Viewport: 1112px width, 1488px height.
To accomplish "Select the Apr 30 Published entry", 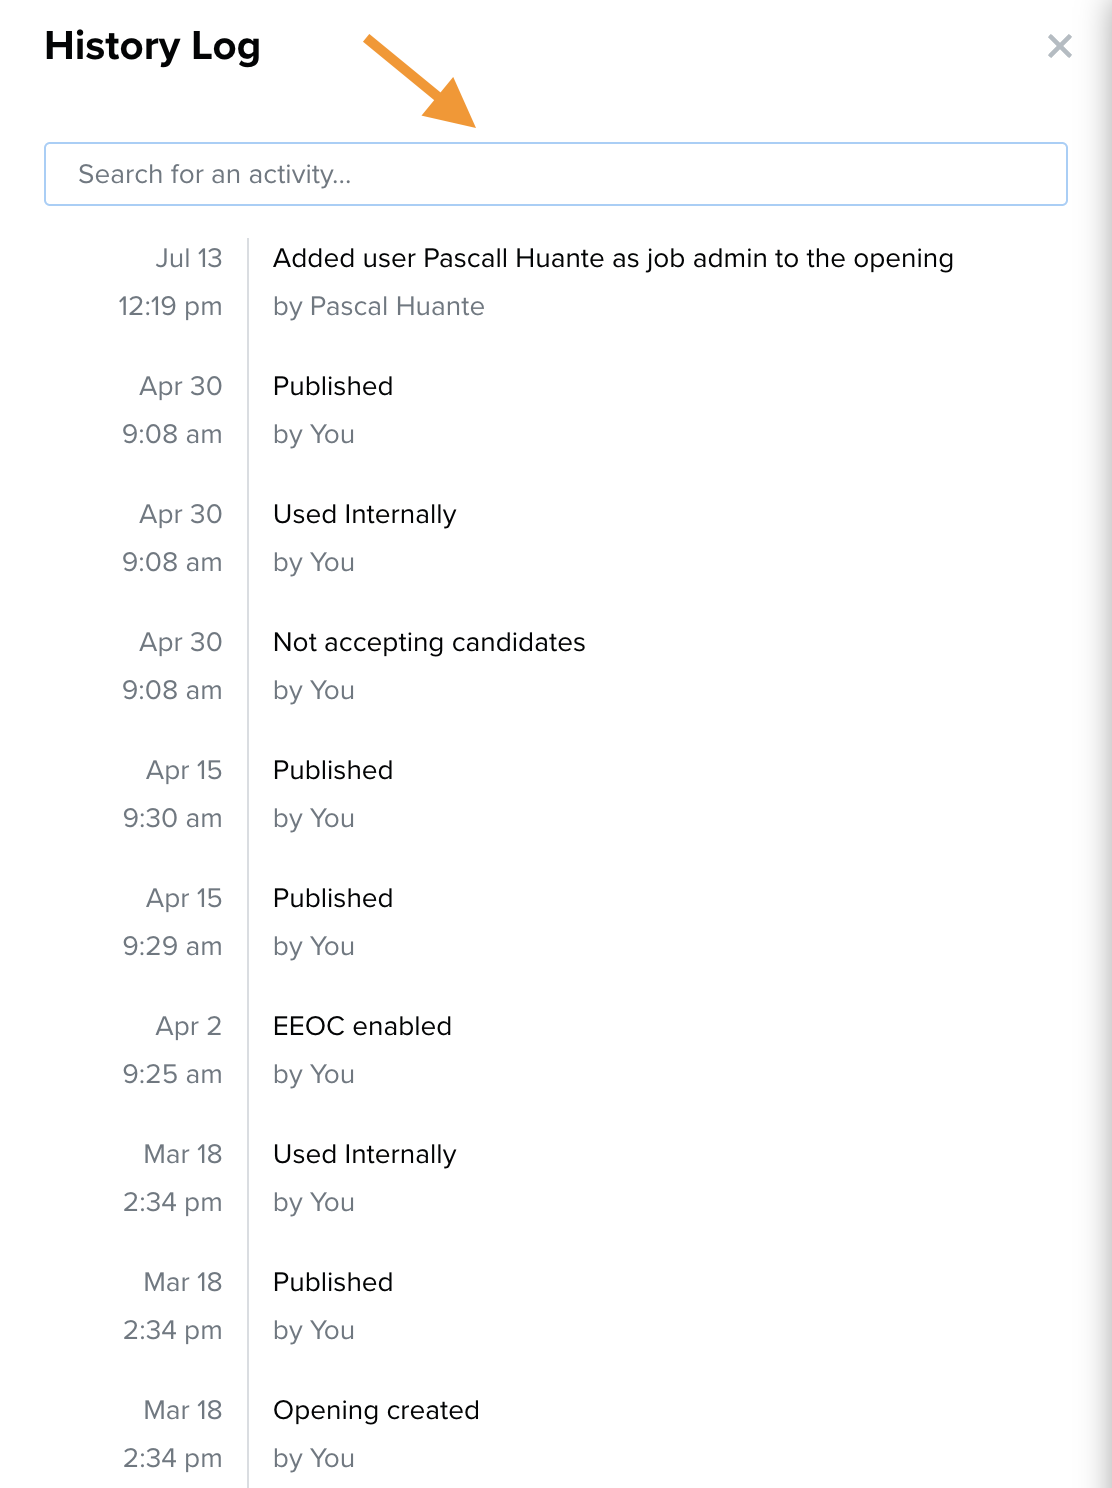I will click(333, 386).
